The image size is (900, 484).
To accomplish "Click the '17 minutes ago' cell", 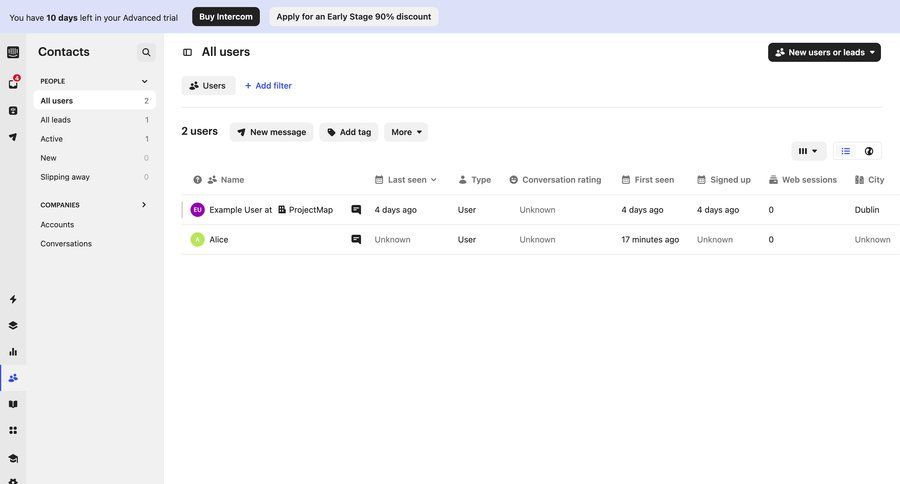I will click(650, 239).
